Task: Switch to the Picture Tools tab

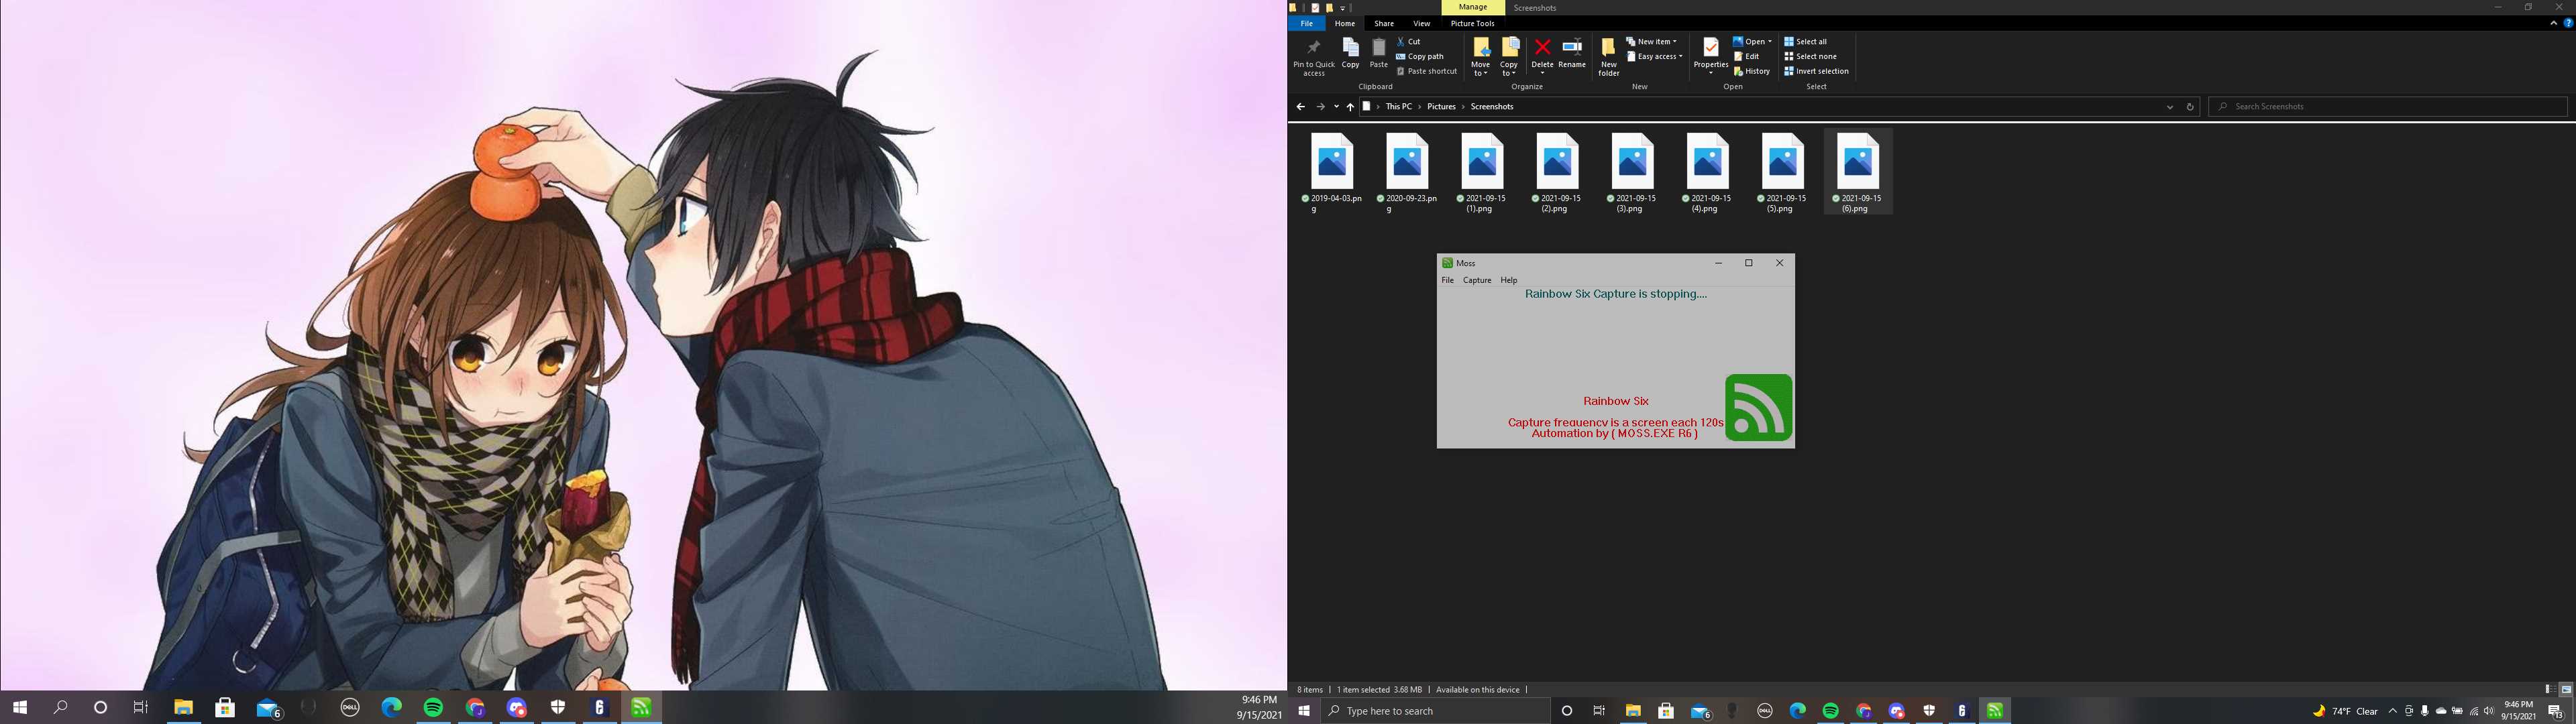Action: [x=1472, y=24]
